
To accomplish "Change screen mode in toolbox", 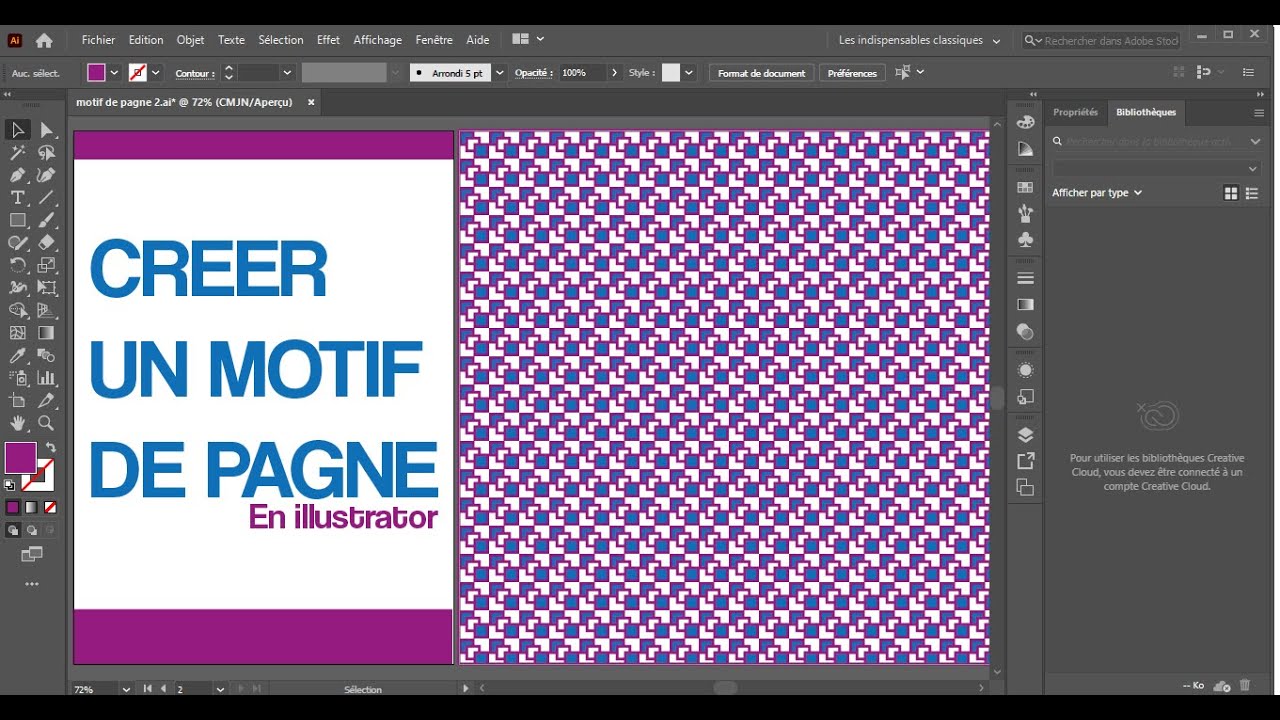I will [32, 554].
